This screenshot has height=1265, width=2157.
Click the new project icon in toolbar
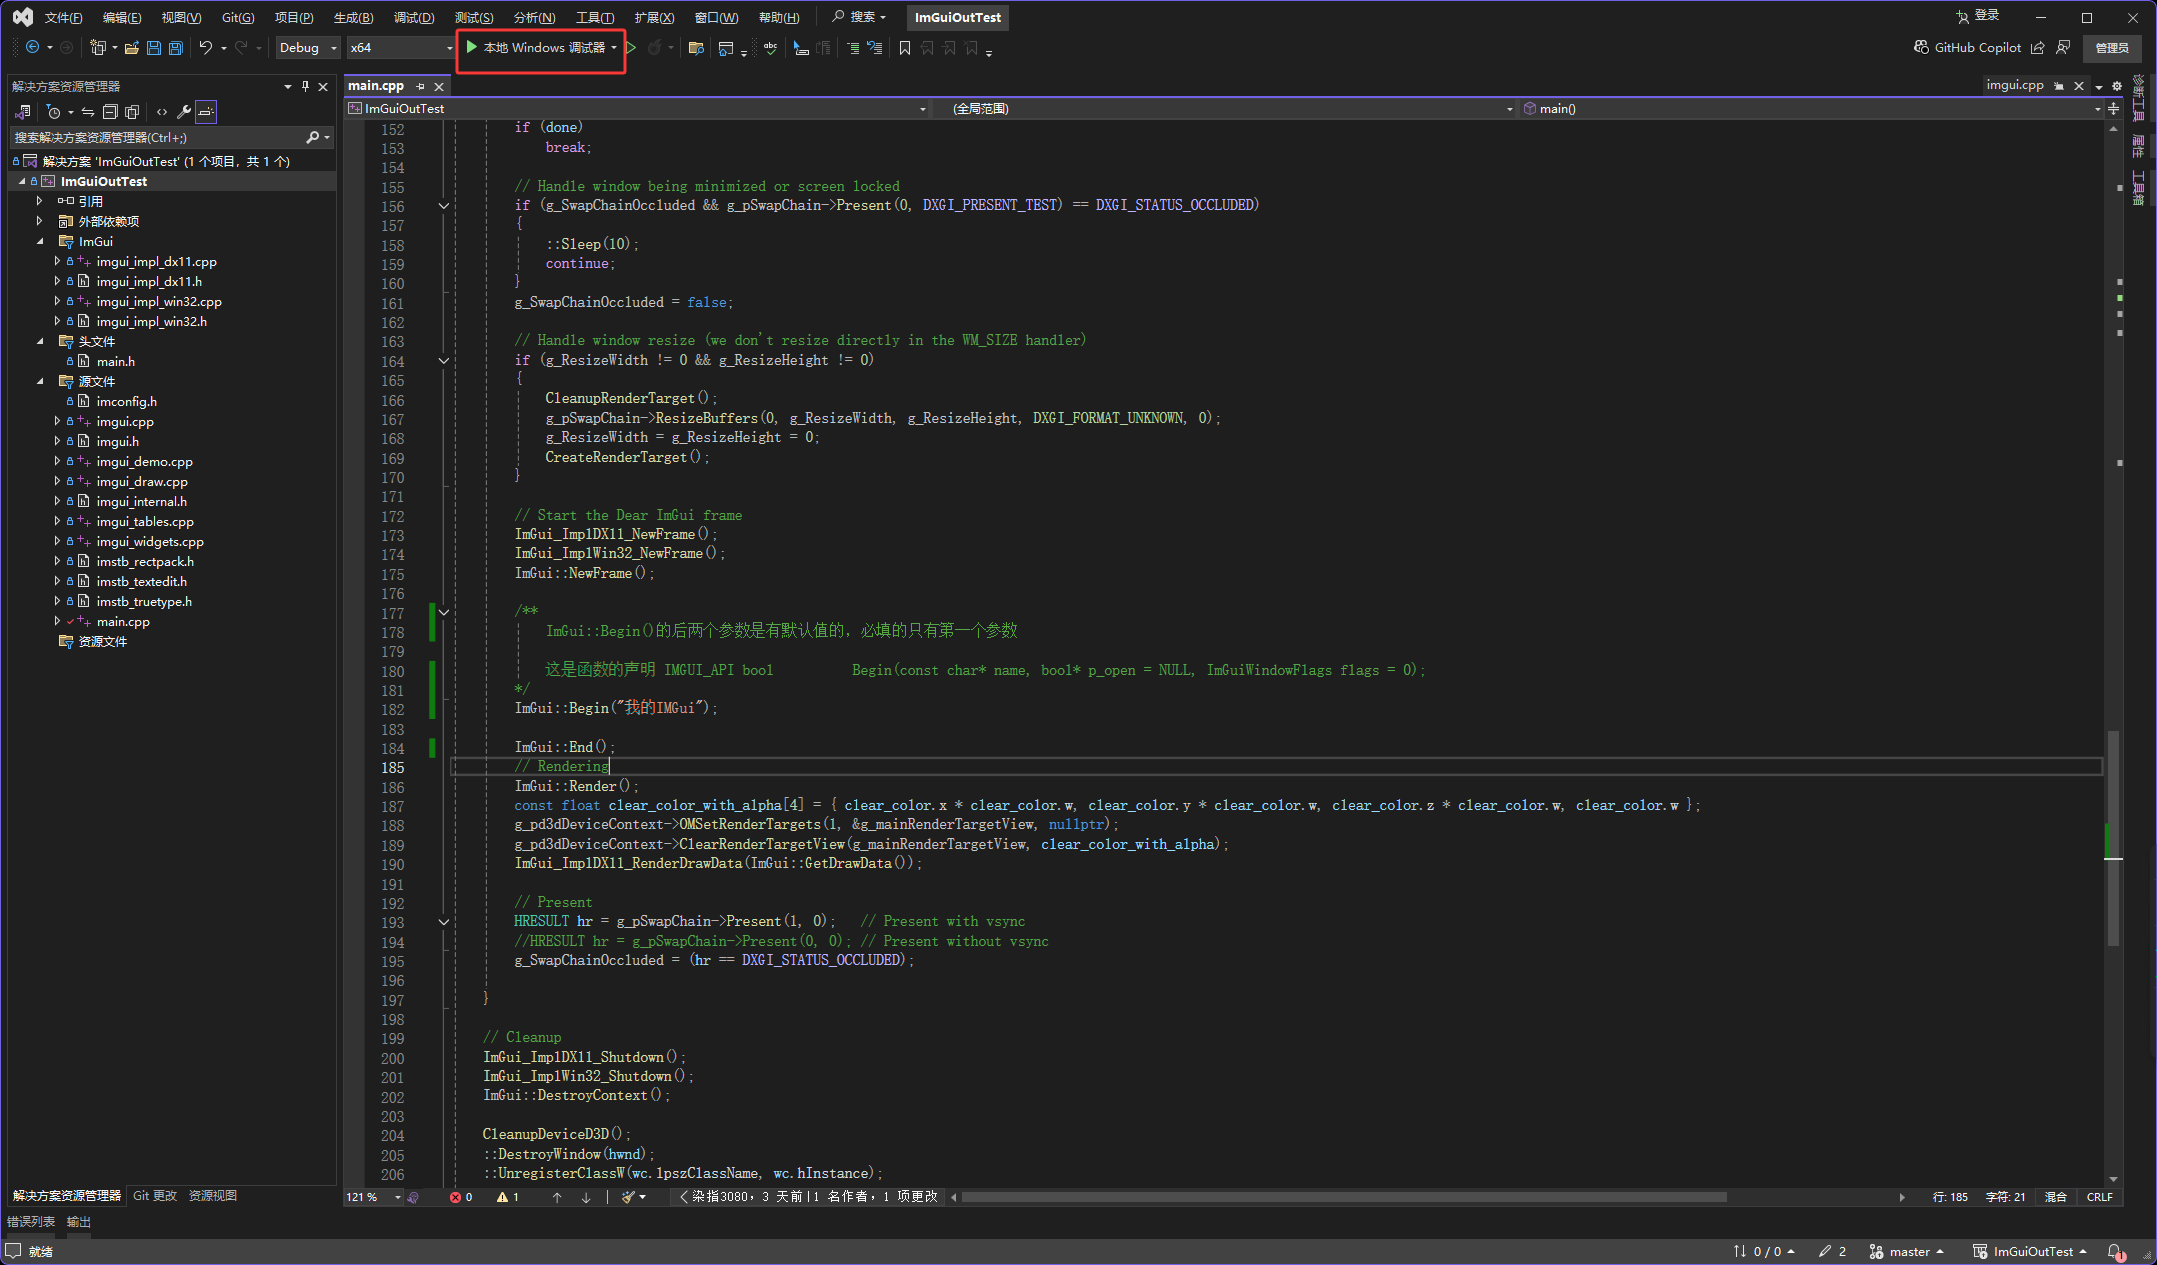pos(98,47)
